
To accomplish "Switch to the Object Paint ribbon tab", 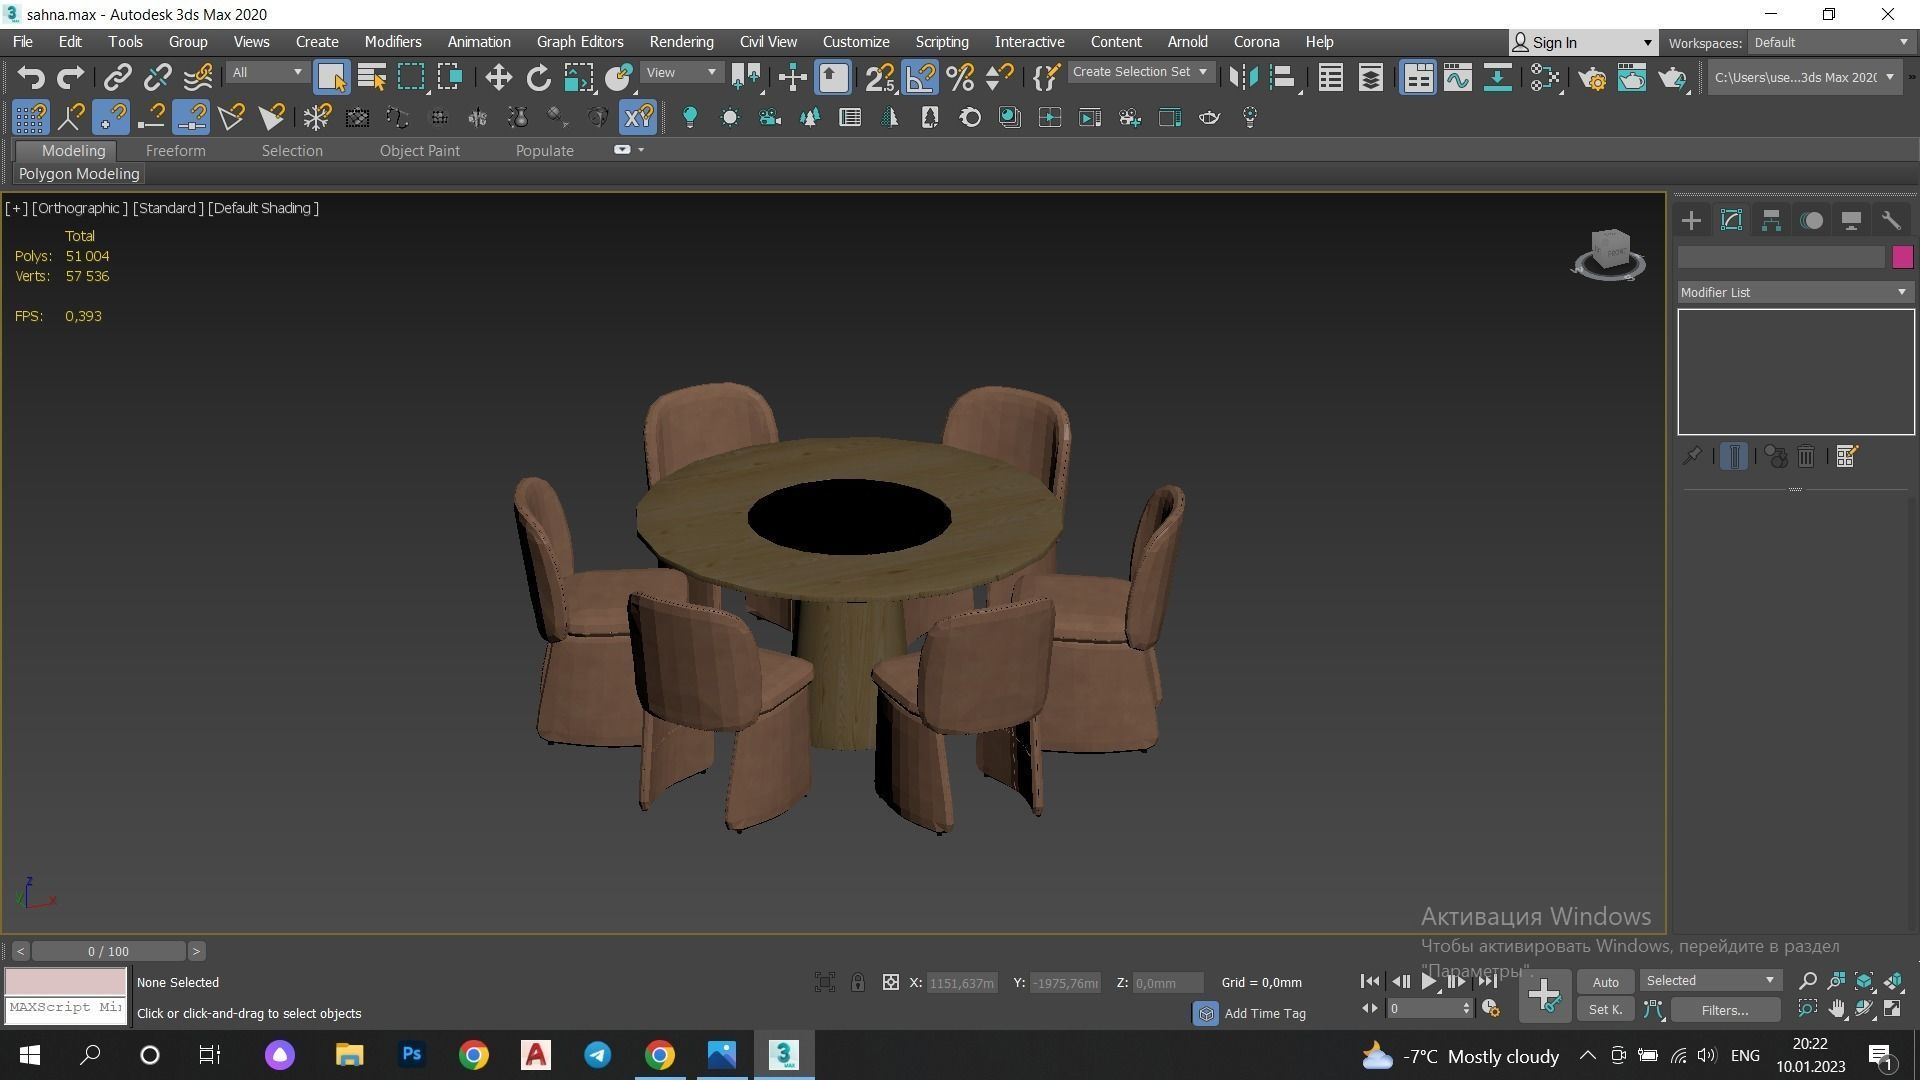I will (x=420, y=151).
